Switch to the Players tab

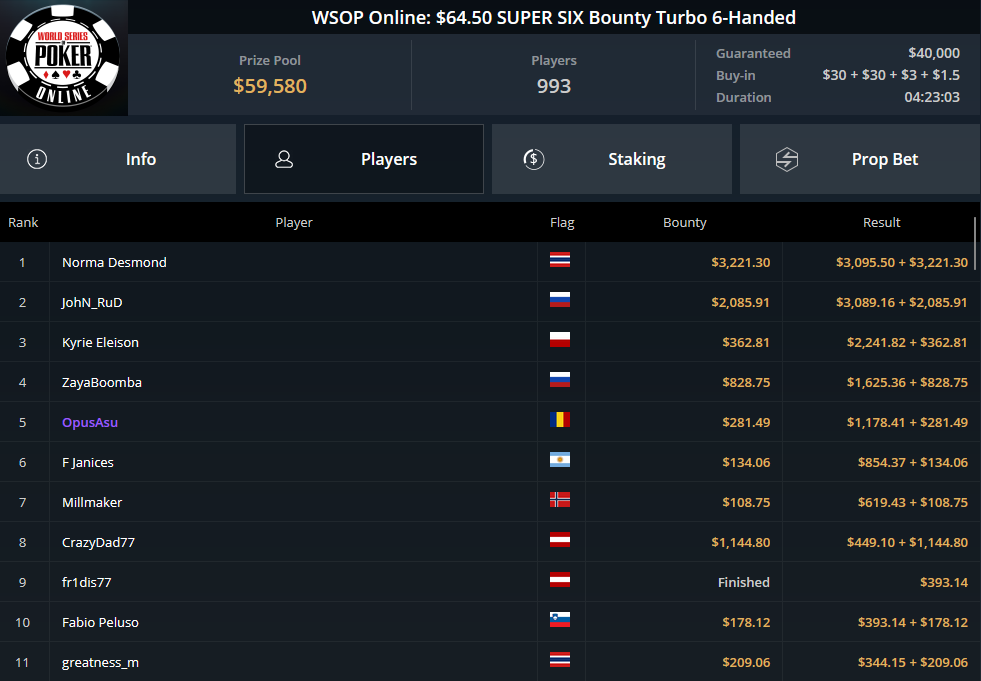pyautogui.click(x=363, y=159)
